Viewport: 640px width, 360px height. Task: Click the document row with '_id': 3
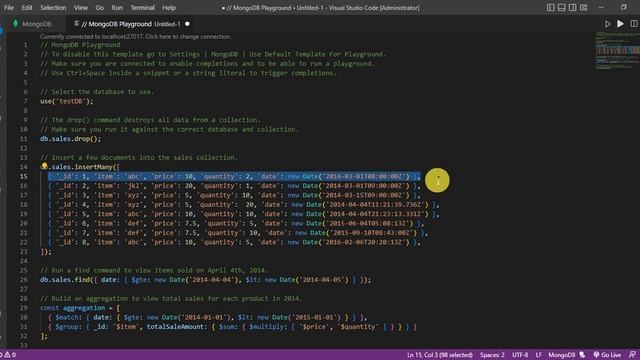tap(234, 195)
